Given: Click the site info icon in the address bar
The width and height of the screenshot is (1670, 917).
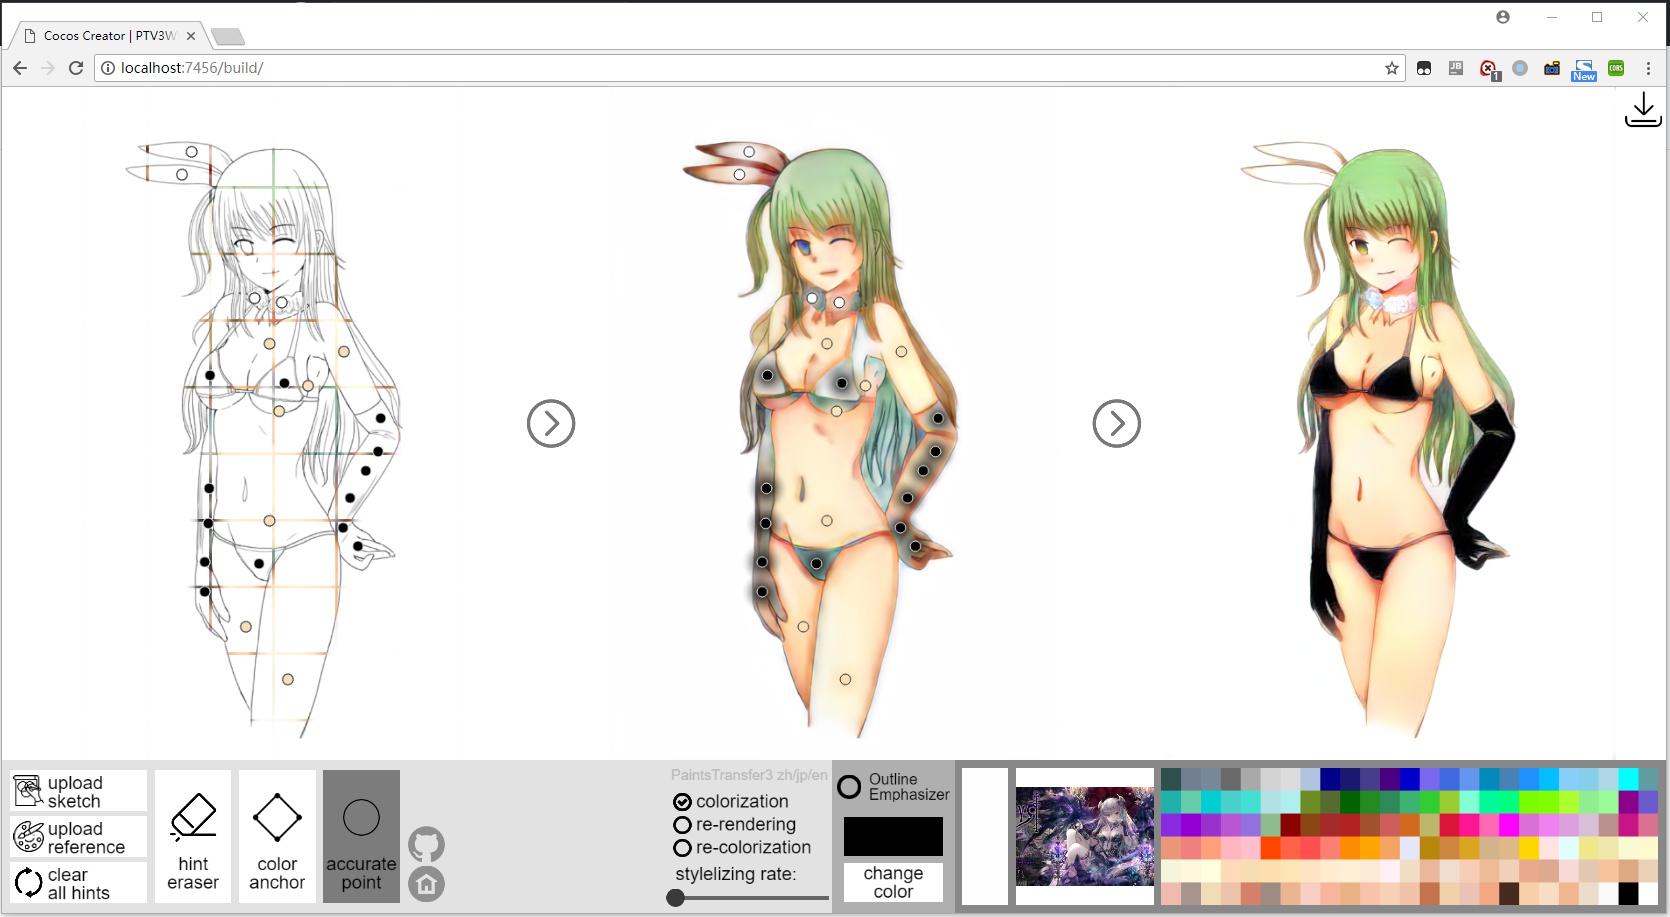Looking at the screenshot, I should (x=108, y=68).
